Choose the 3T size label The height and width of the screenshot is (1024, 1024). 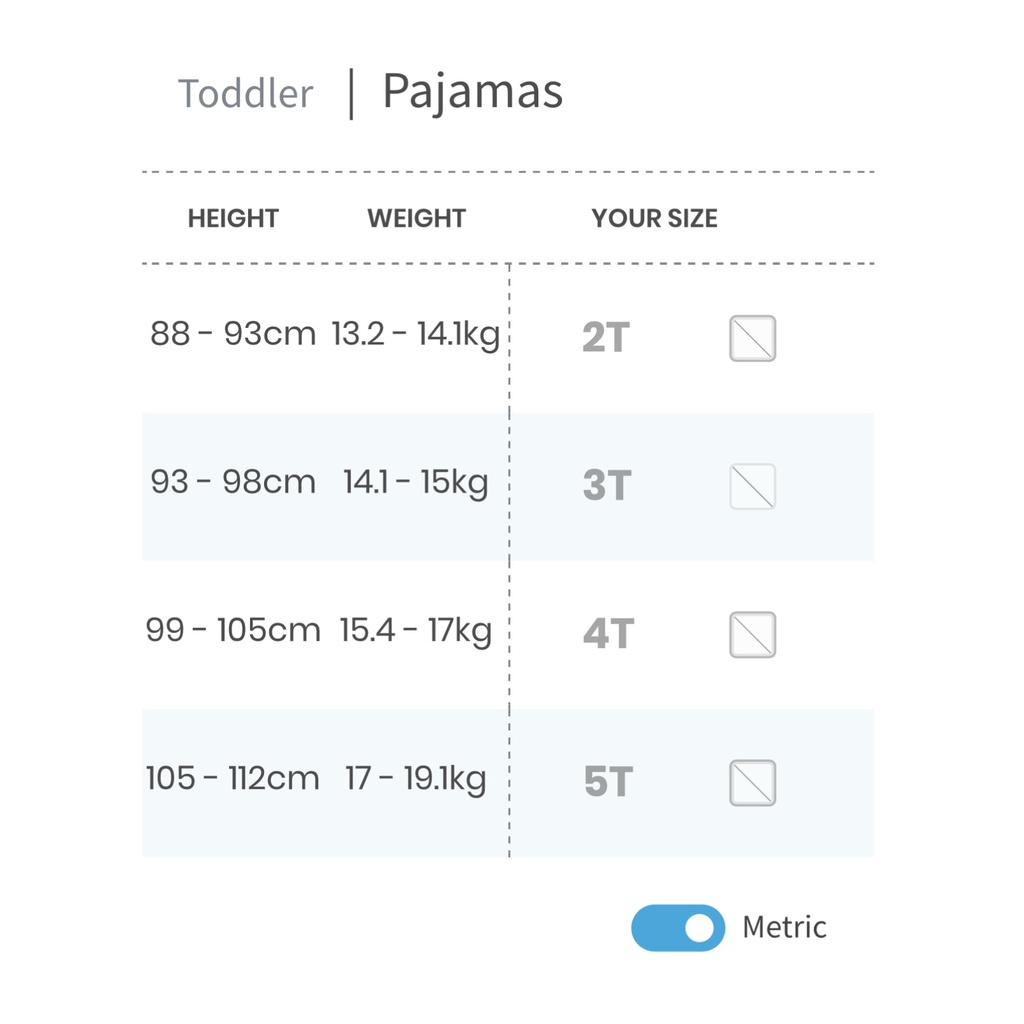pyautogui.click(x=606, y=486)
